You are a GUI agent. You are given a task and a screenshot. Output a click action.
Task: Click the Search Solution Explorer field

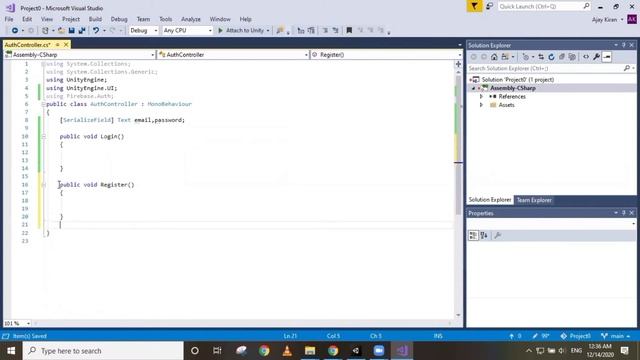coord(550,69)
